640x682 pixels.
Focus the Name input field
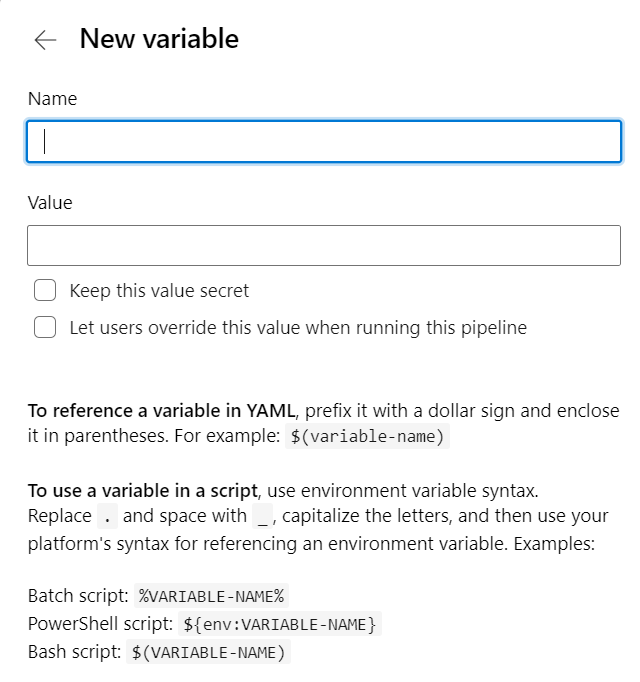(x=324, y=142)
